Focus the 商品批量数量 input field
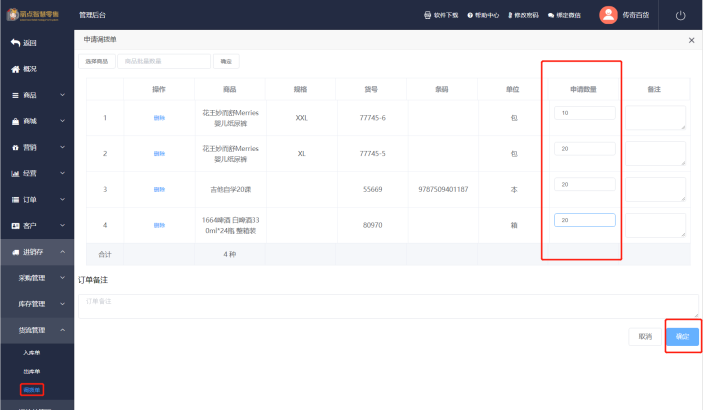703x410 pixels. tap(164, 61)
